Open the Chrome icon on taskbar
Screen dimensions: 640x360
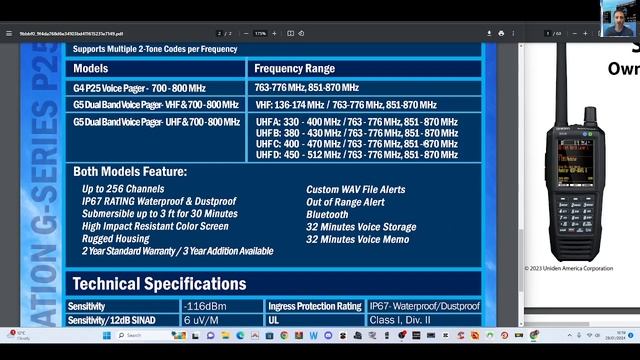click(284, 336)
